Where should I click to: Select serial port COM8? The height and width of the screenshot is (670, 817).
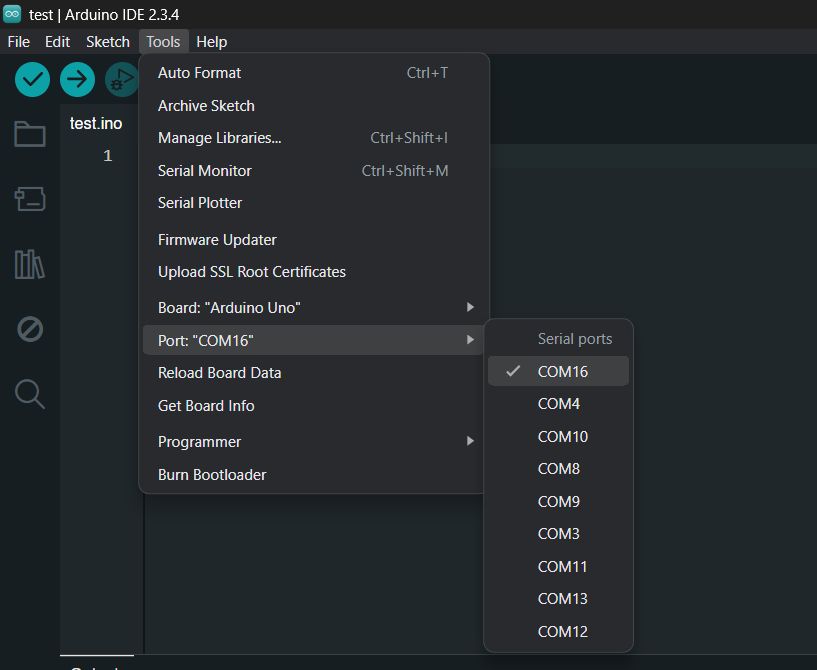pos(558,469)
